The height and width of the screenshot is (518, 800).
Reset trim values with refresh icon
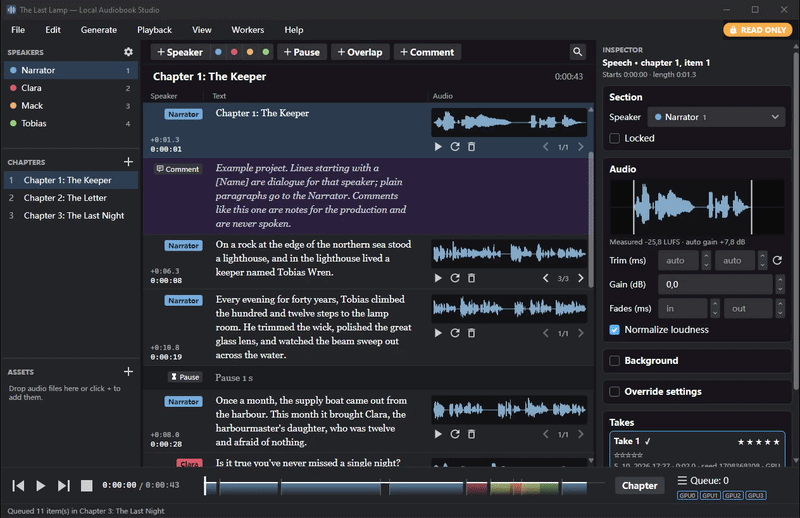pyautogui.click(x=777, y=260)
